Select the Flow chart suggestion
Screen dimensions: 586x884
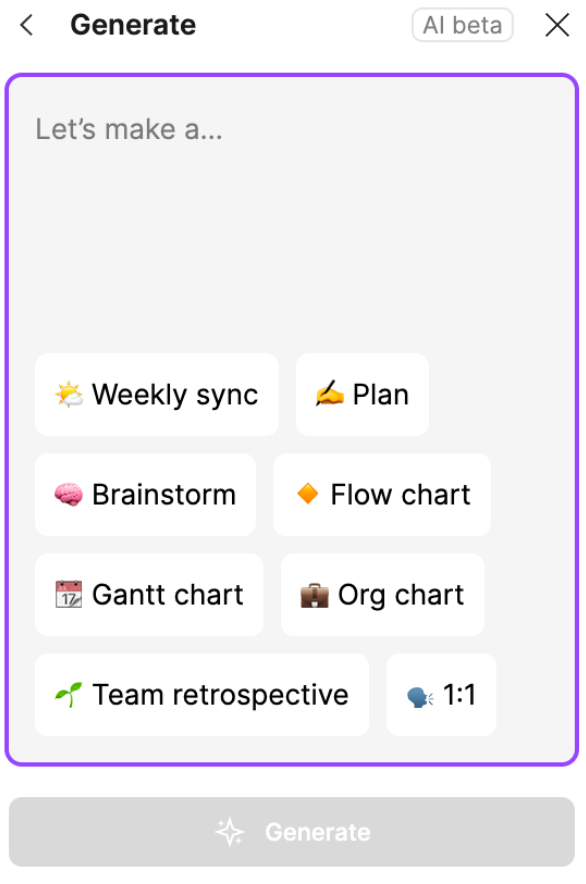382,494
